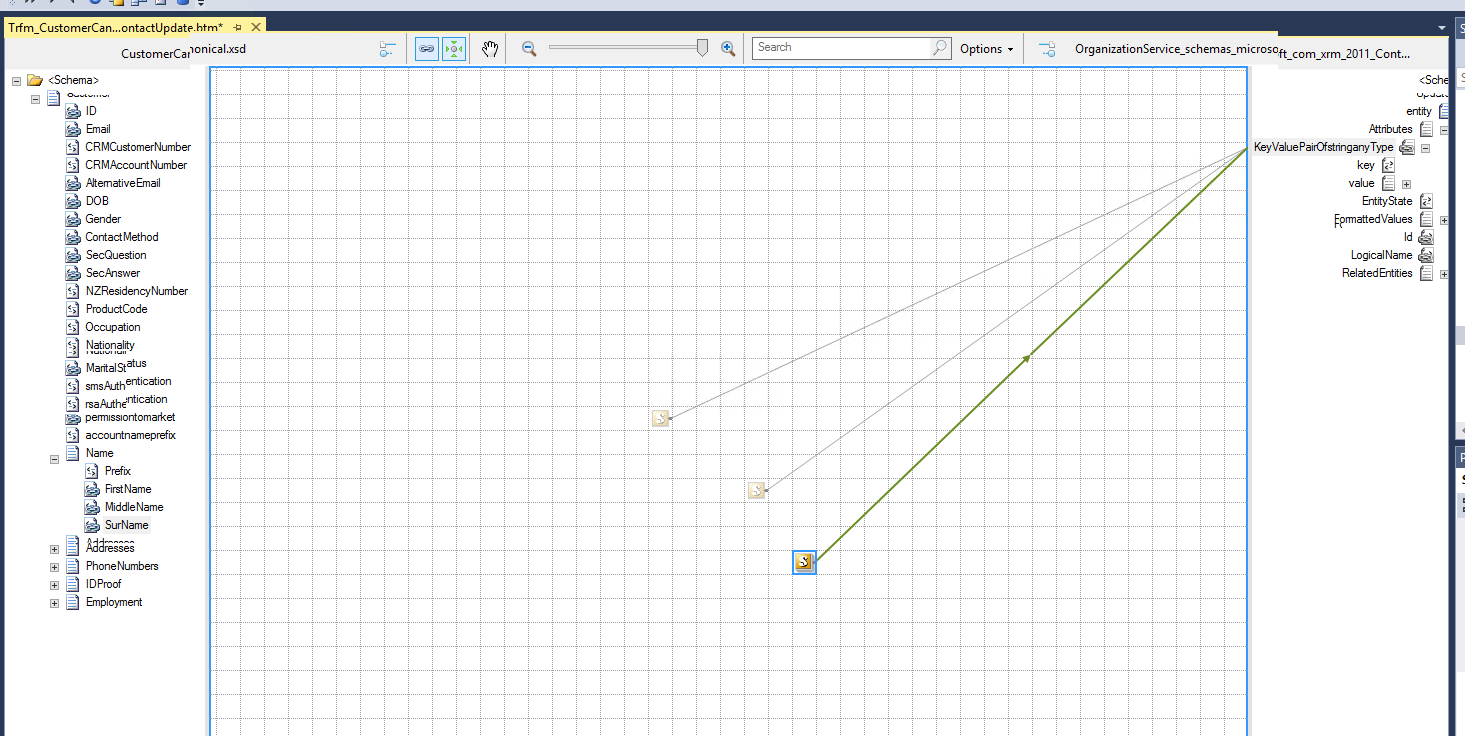Select the Email source element
This screenshot has width=1465, height=736.
pyautogui.click(x=98, y=129)
